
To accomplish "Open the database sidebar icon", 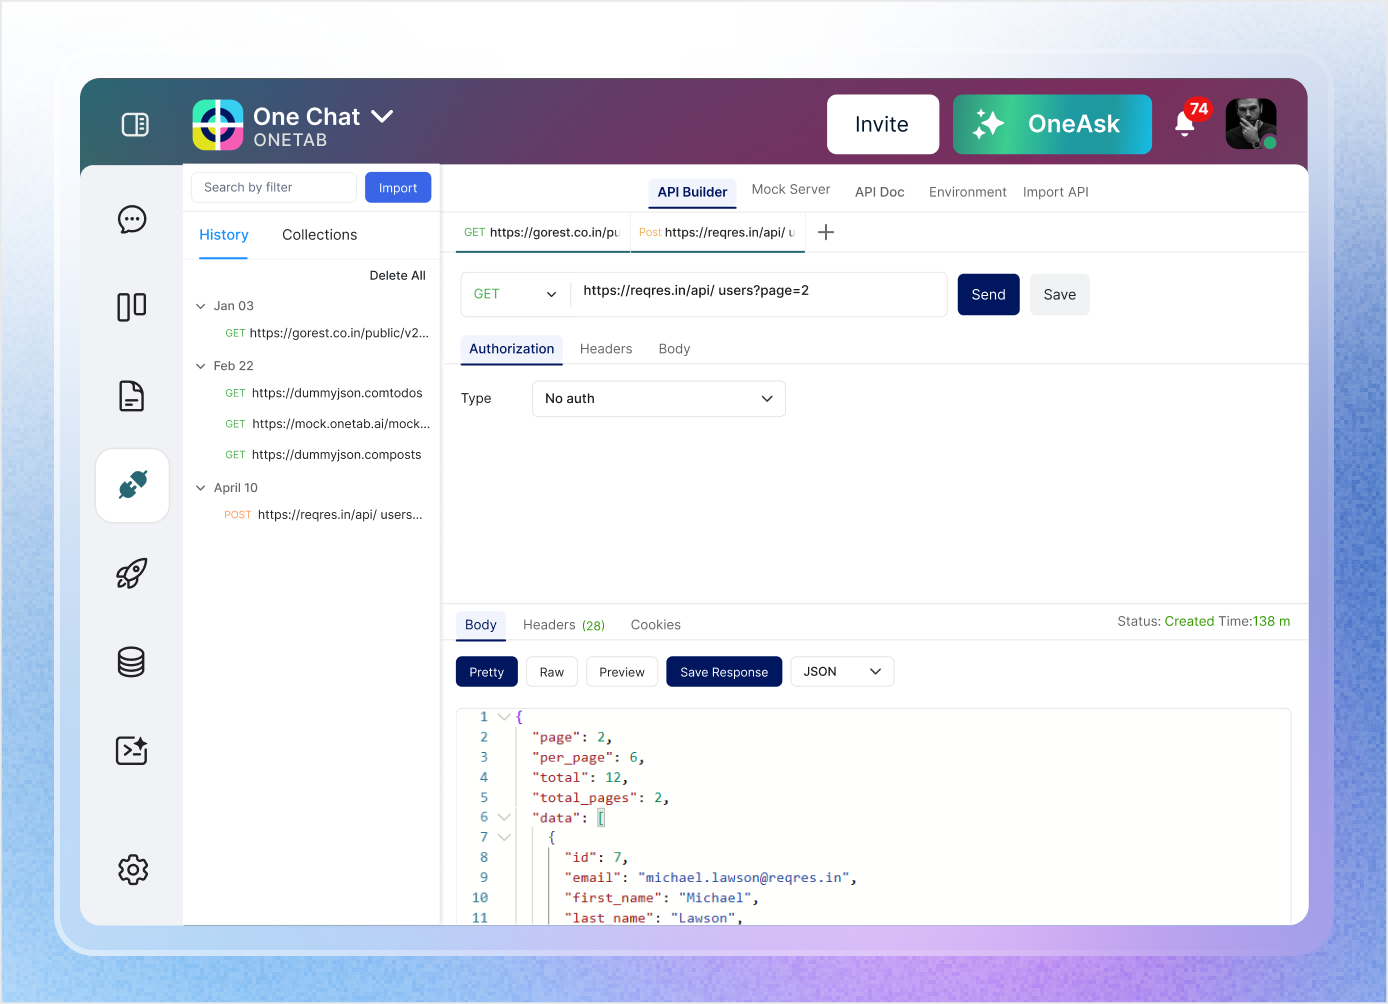I will click(132, 662).
